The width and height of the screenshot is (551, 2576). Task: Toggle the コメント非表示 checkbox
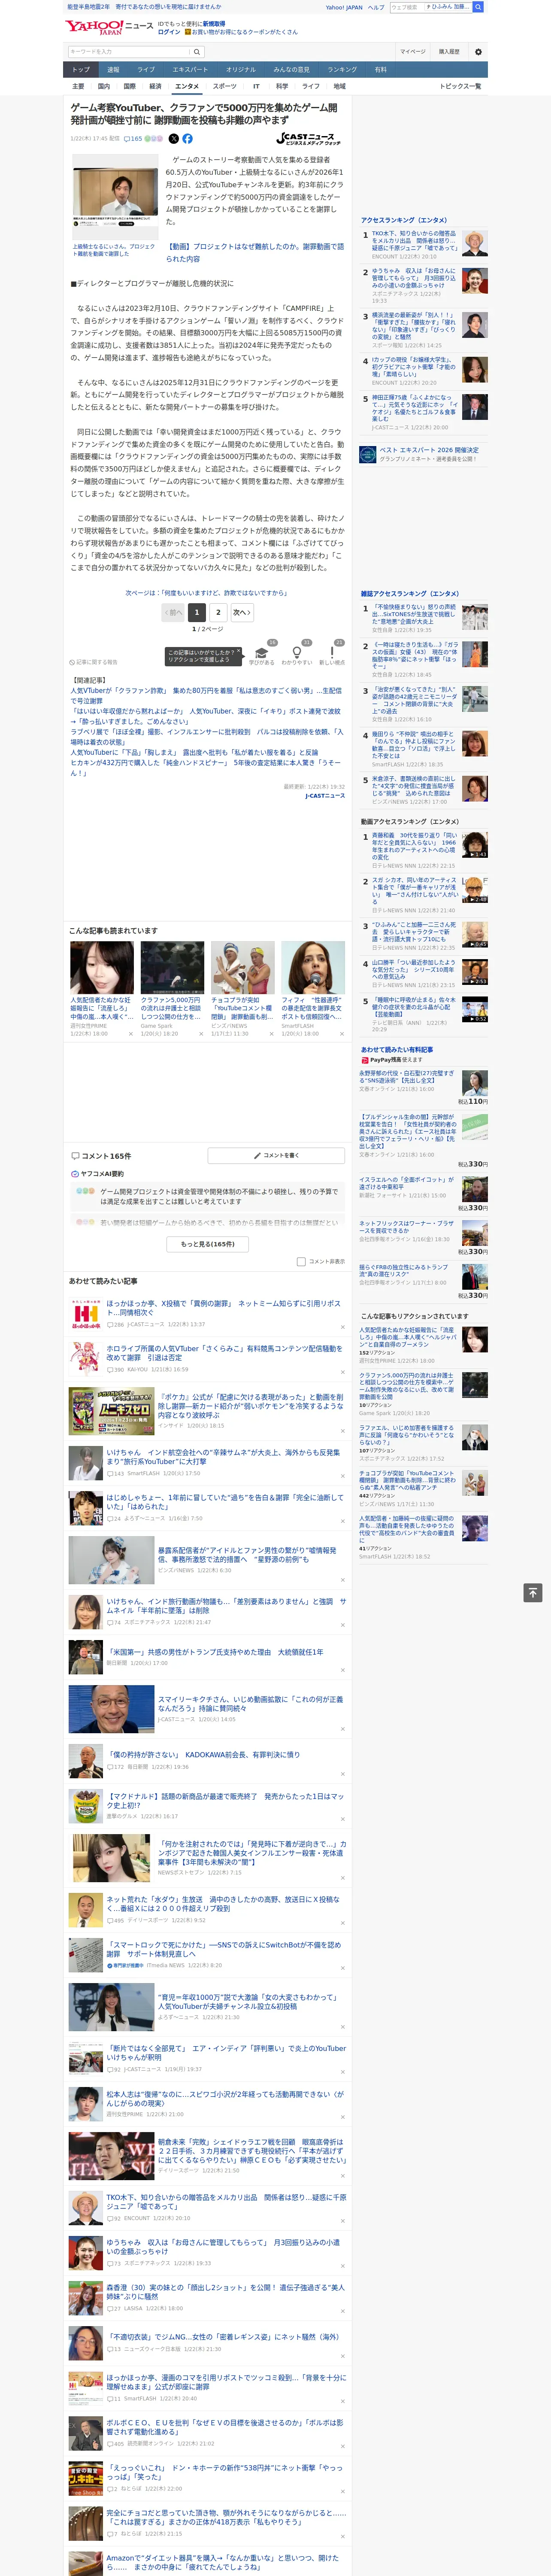[301, 1262]
